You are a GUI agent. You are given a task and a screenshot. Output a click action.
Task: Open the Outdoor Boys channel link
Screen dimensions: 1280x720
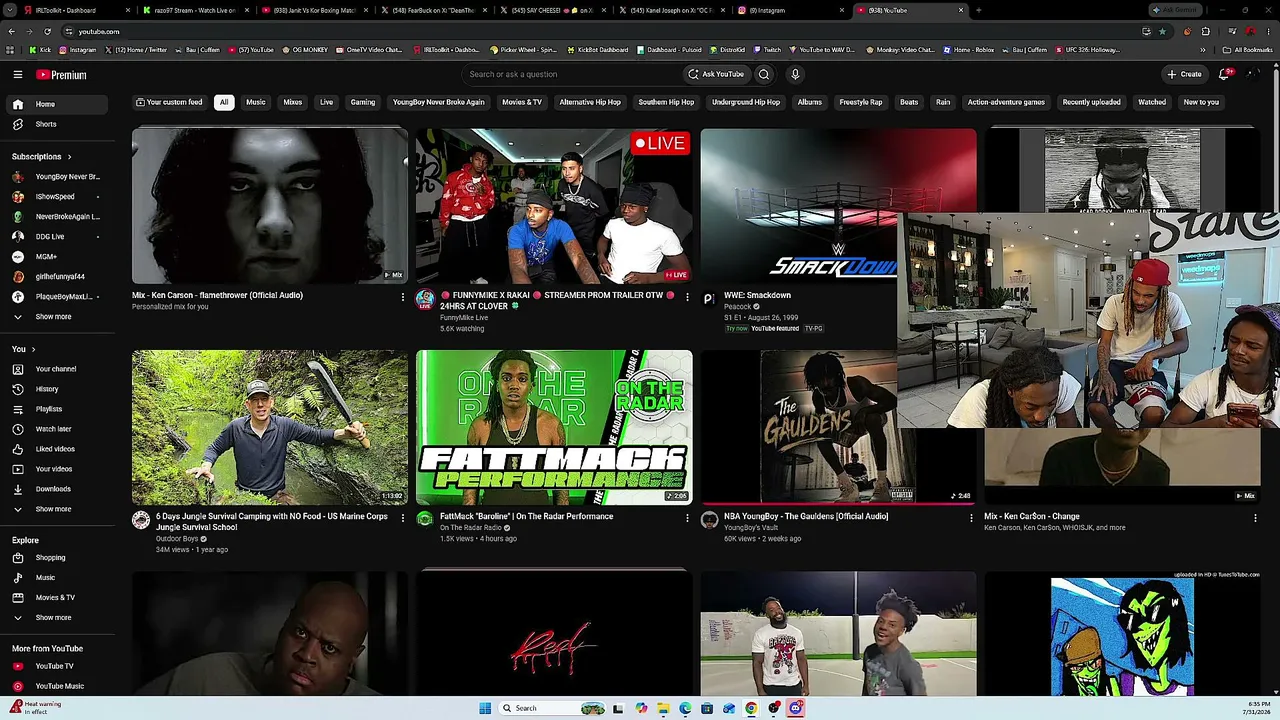point(177,539)
